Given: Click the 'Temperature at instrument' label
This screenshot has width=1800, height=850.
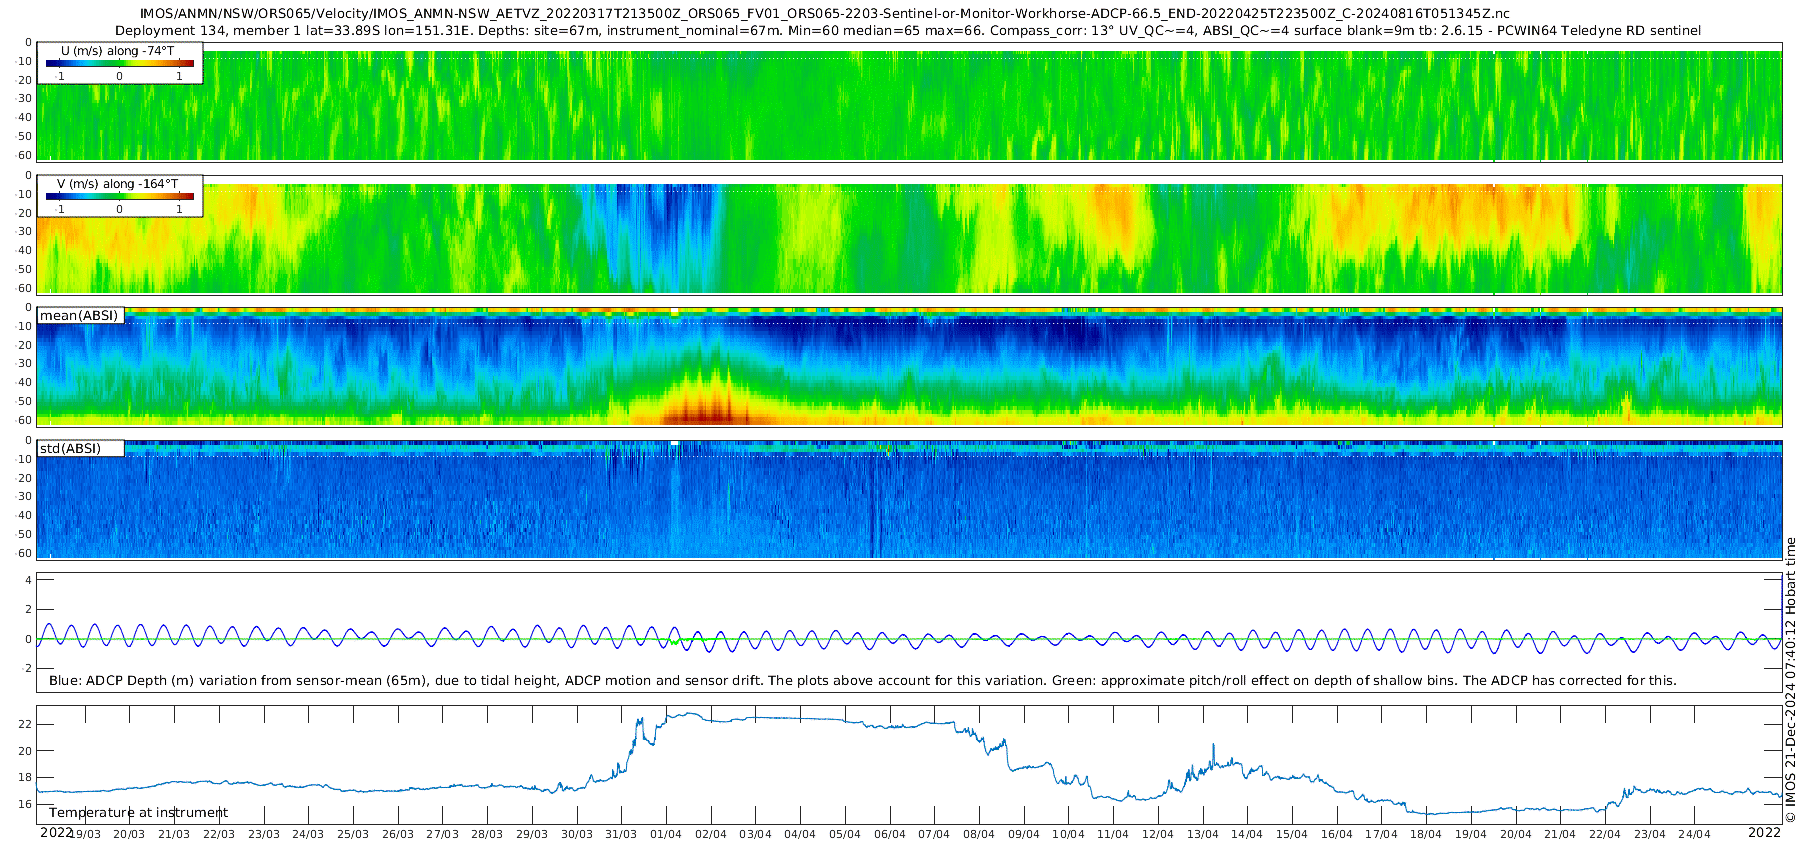Looking at the screenshot, I should point(138,813).
